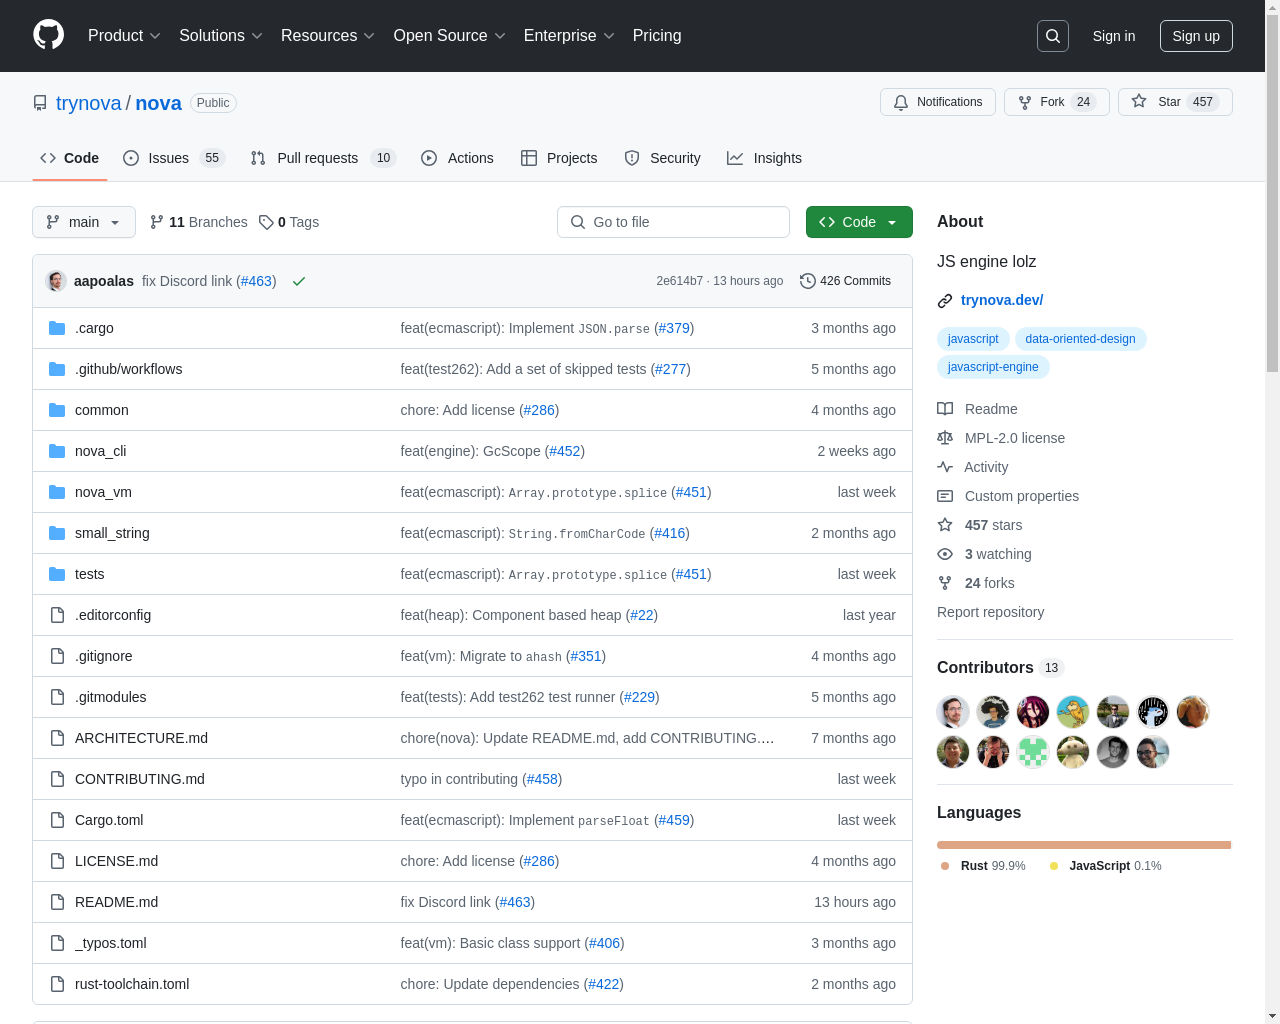Viewport: 1280px width, 1024px height.
Task: Click the Sign up button
Action: [1196, 36]
